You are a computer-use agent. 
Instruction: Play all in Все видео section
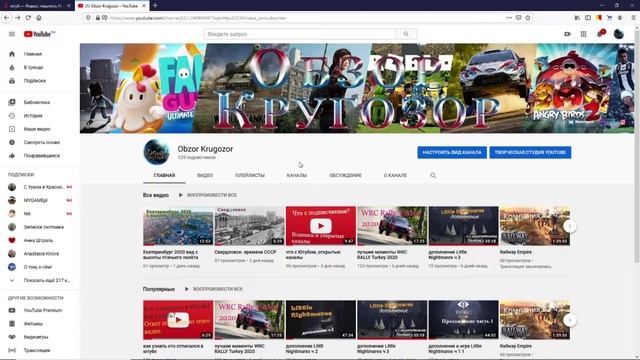208,195
